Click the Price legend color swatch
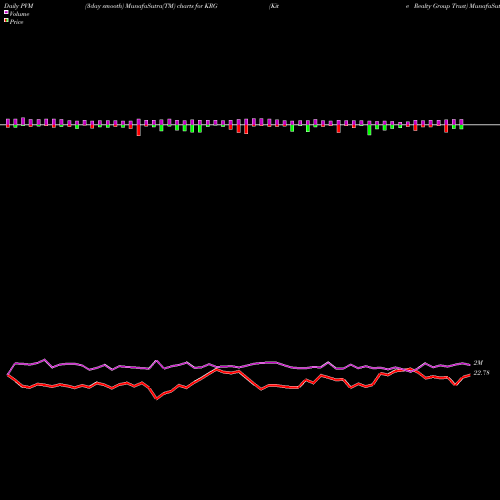The height and width of the screenshot is (500, 500). (6, 20)
